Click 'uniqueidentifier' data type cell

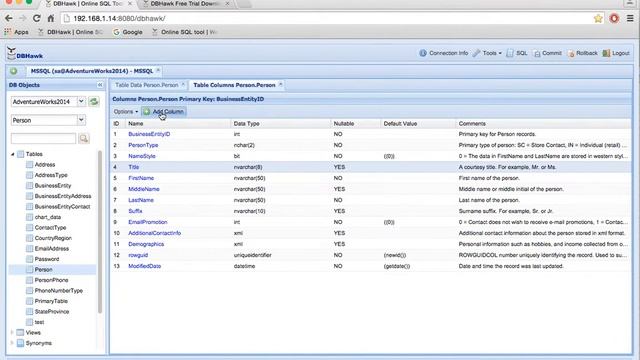point(253,255)
